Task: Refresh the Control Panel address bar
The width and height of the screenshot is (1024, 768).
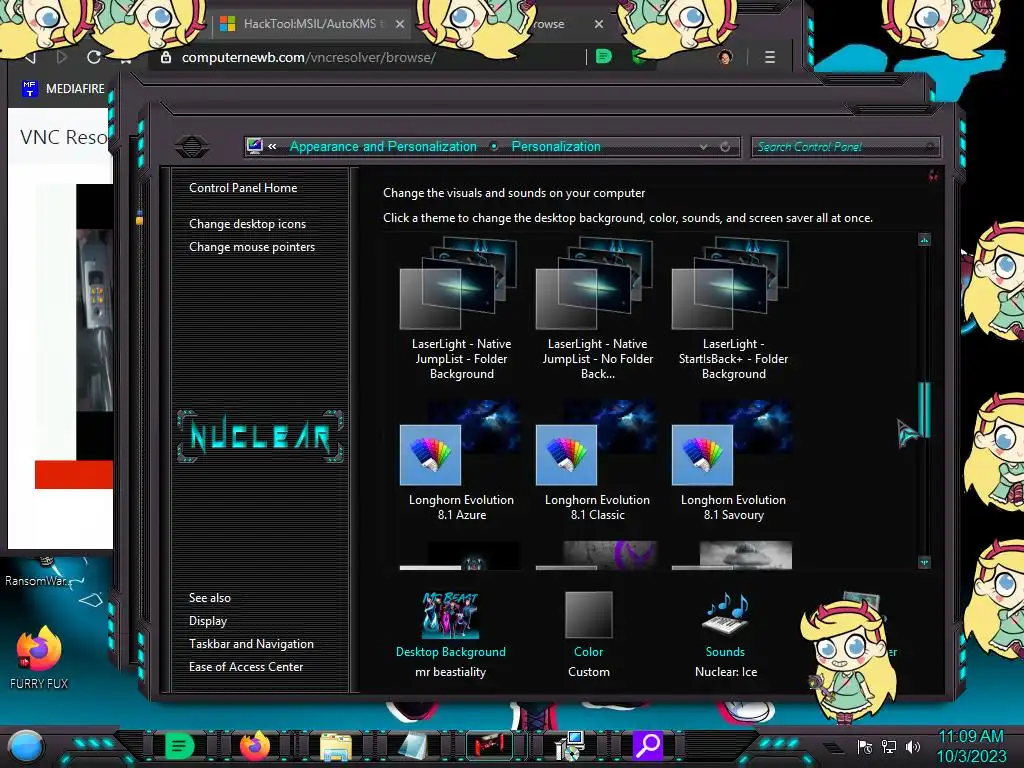Action: 725,147
